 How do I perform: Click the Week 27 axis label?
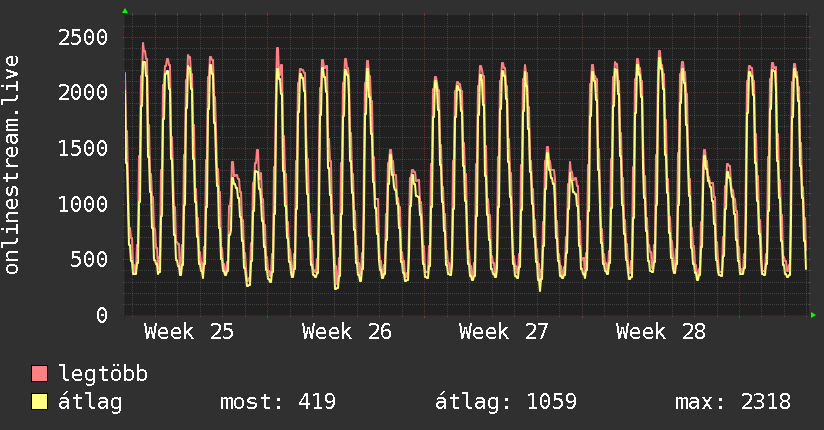503,332
